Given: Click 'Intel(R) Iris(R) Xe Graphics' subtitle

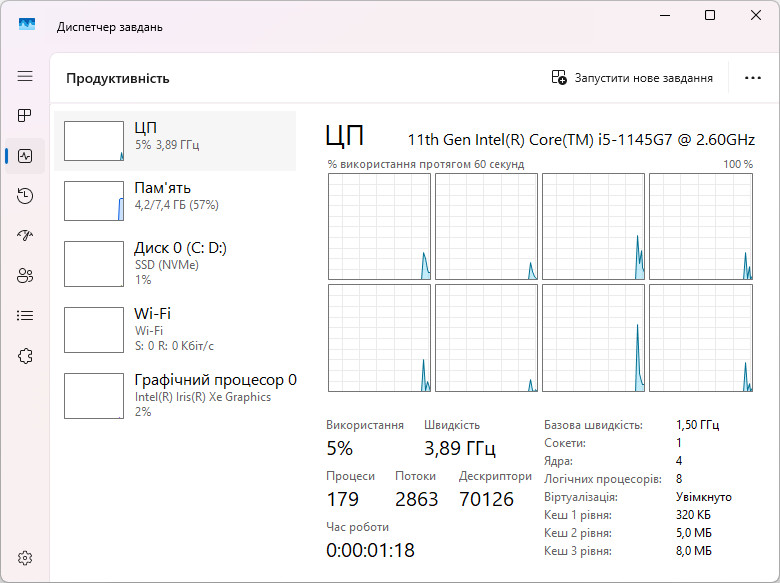Looking at the screenshot, I should click(x=203, y=397).
